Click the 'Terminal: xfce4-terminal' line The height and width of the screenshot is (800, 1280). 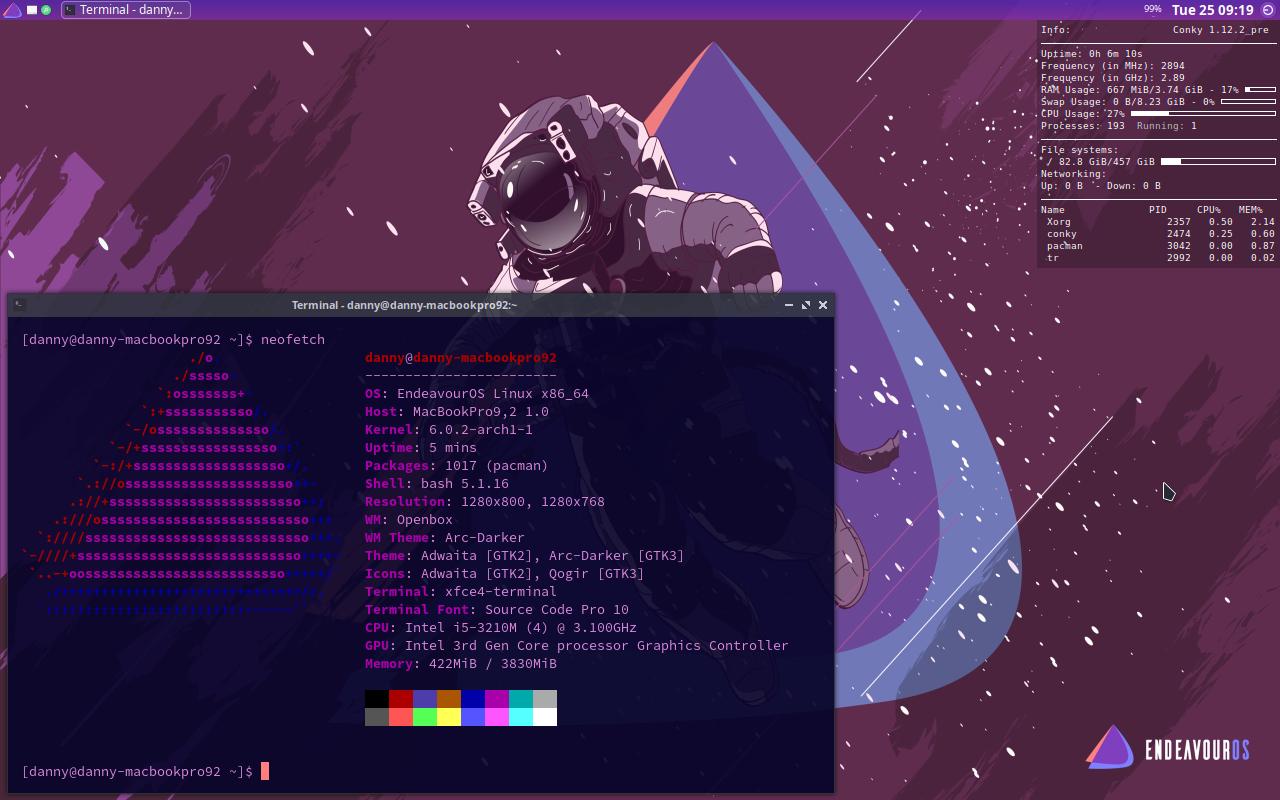(461, 591)
